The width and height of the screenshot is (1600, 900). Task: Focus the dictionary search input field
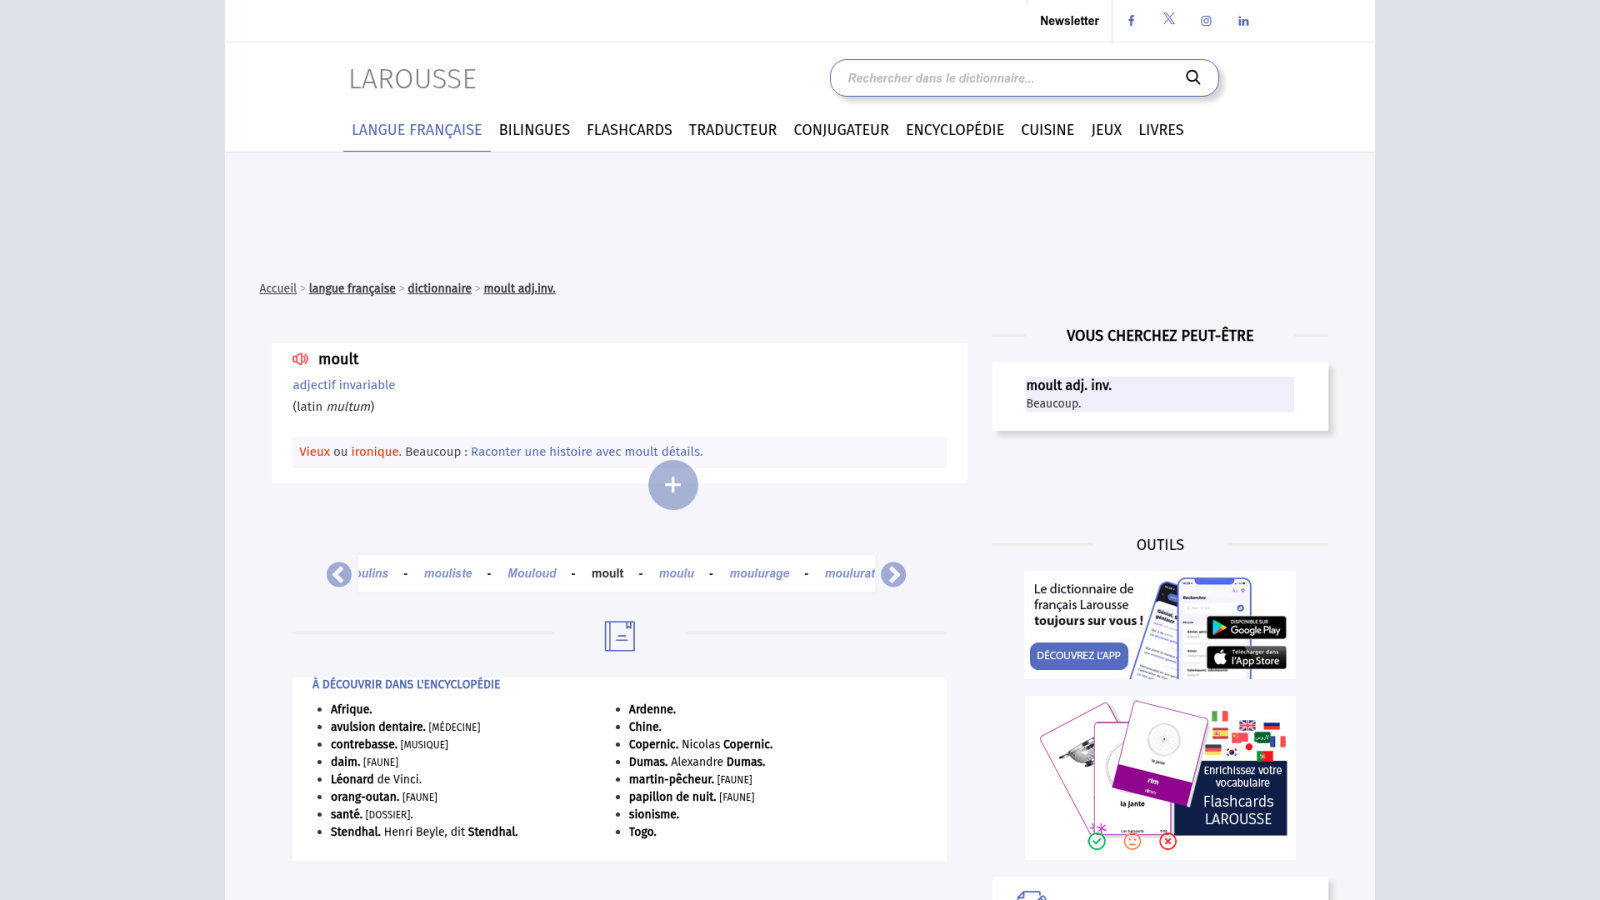[1010, 78]
